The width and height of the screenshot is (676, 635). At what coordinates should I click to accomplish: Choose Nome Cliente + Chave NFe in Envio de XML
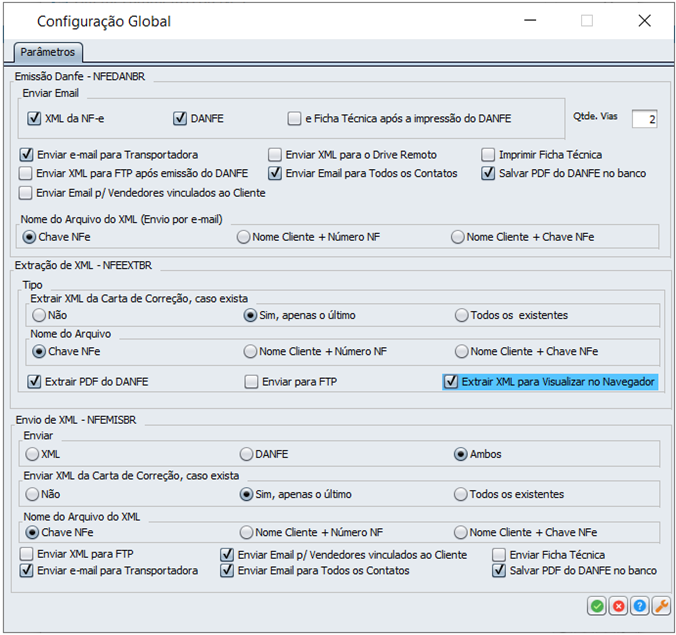coord(461,532)
